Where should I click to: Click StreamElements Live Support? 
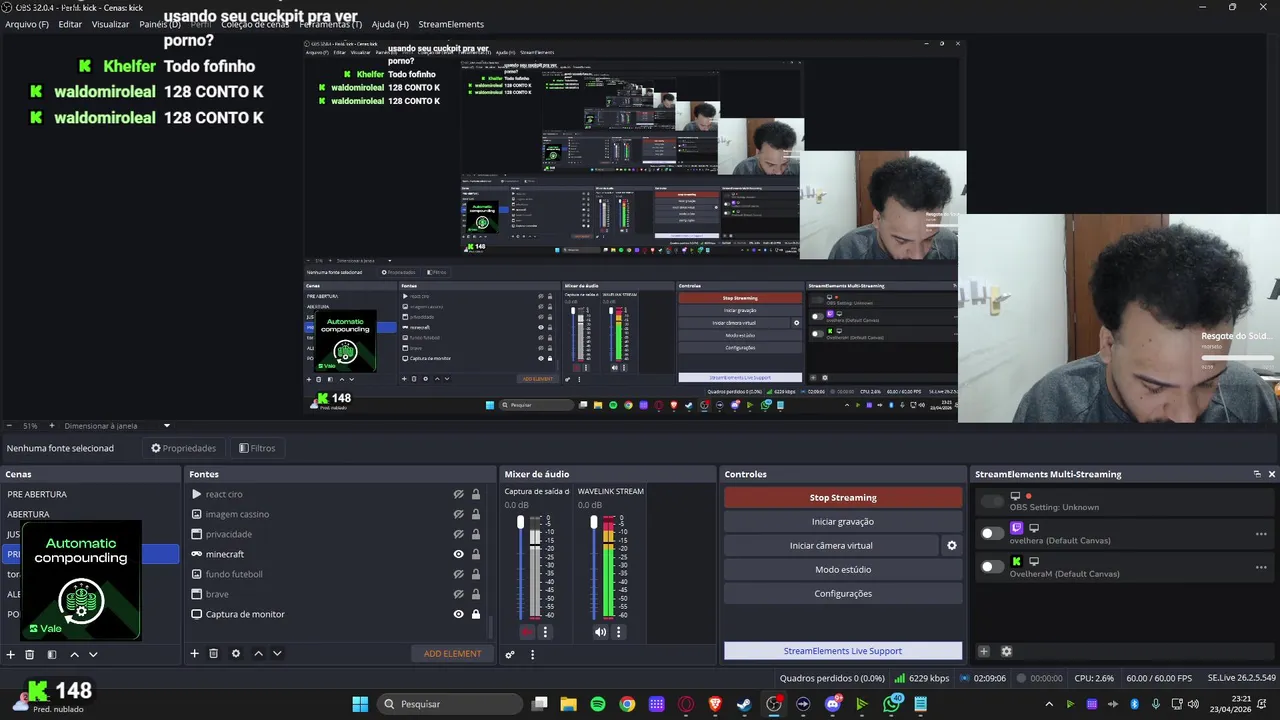843,651
